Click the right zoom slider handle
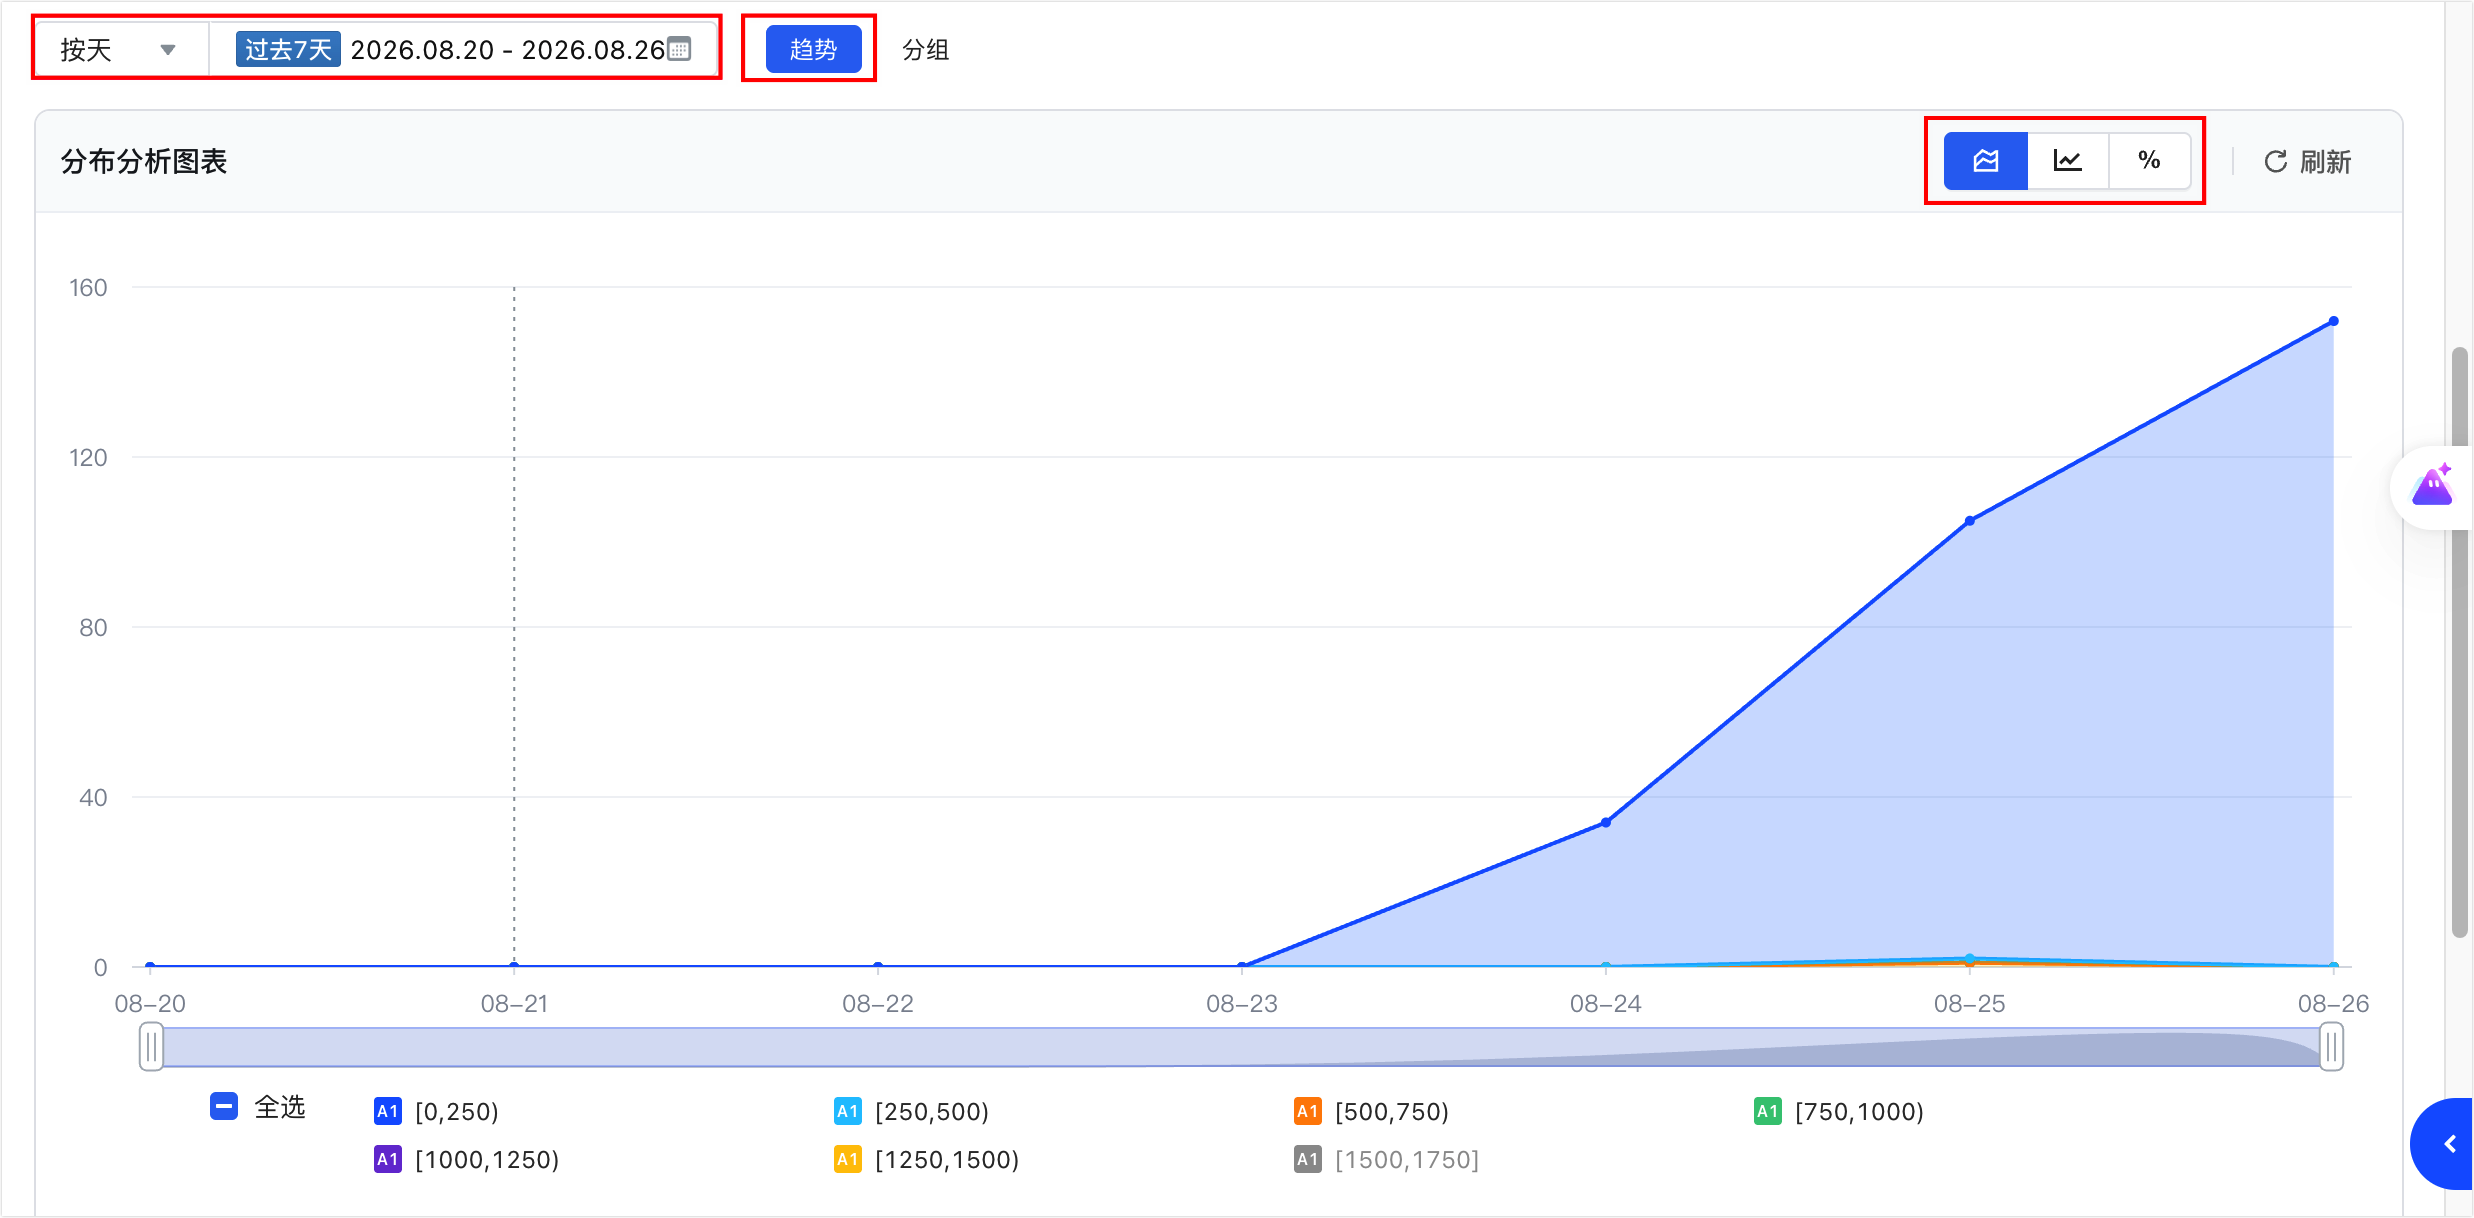2474x1218 pixels. 2331,1047
